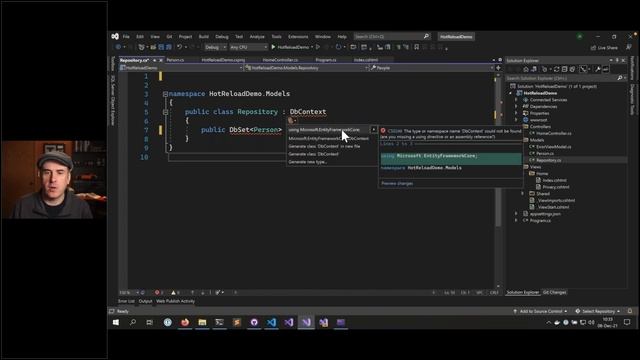
Task: Collapse the Repository class outlining toggle
Action: point(165,112)
